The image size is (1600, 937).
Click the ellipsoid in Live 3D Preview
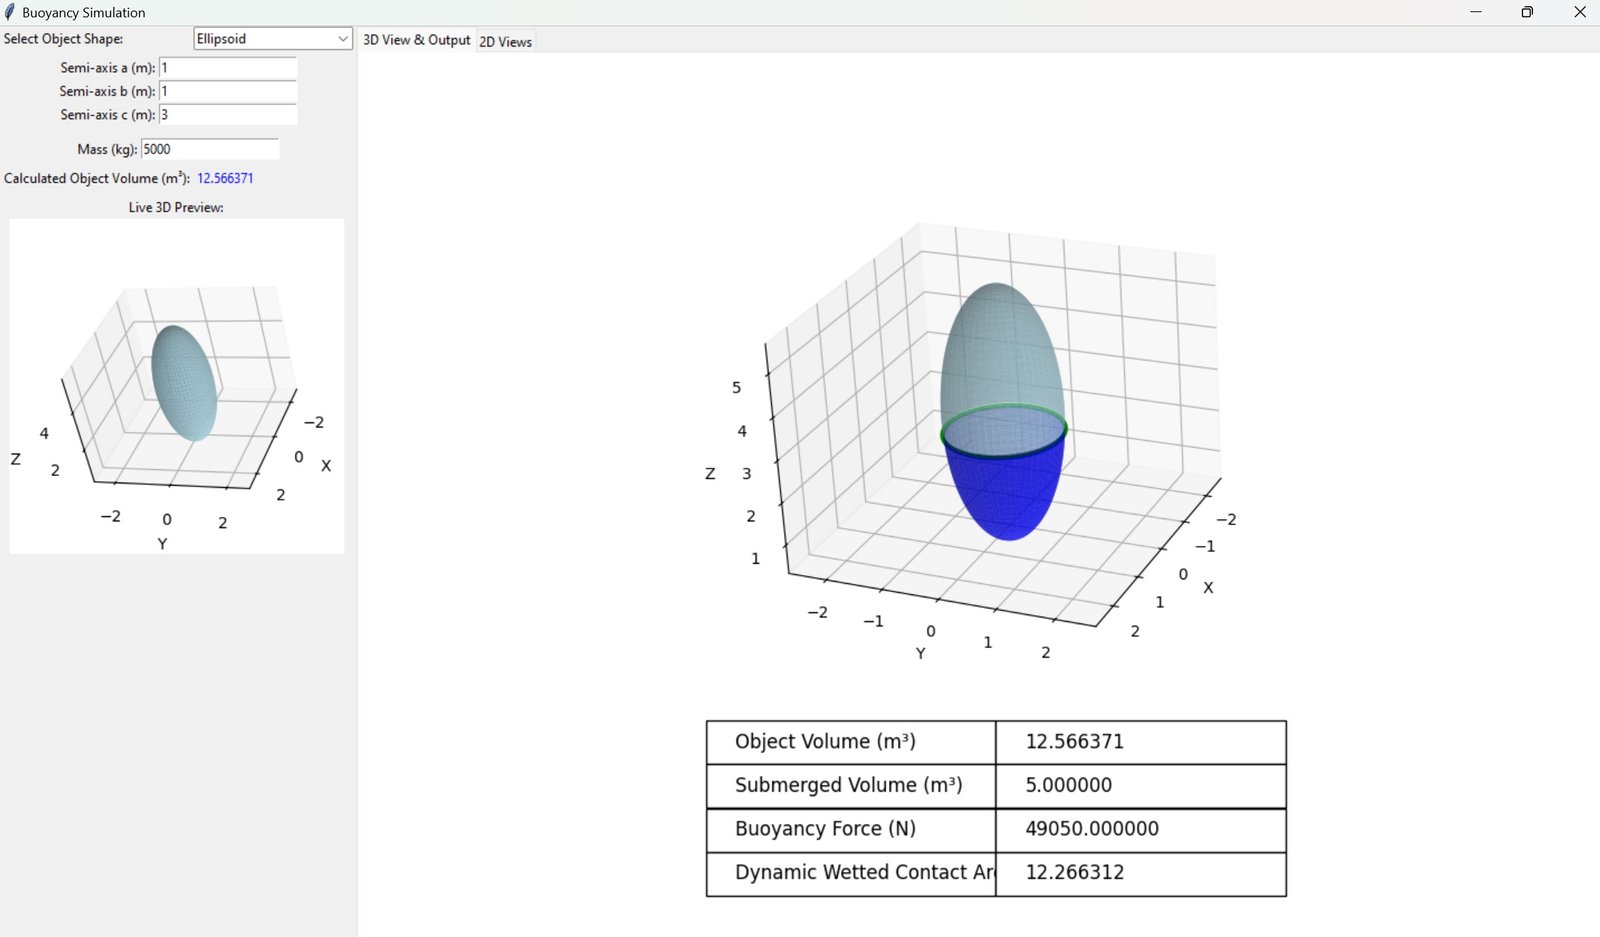(x=184, y=382)
